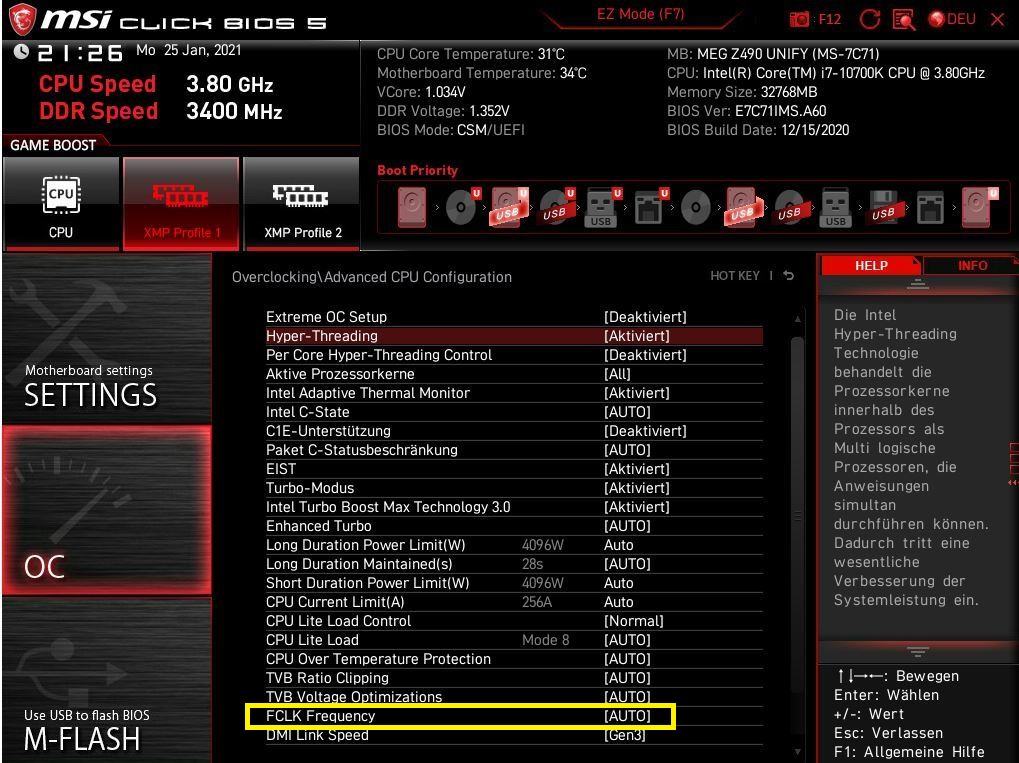The image size is (1019, 763).
Task: Toggle the EIST setting
Action: 513,469
